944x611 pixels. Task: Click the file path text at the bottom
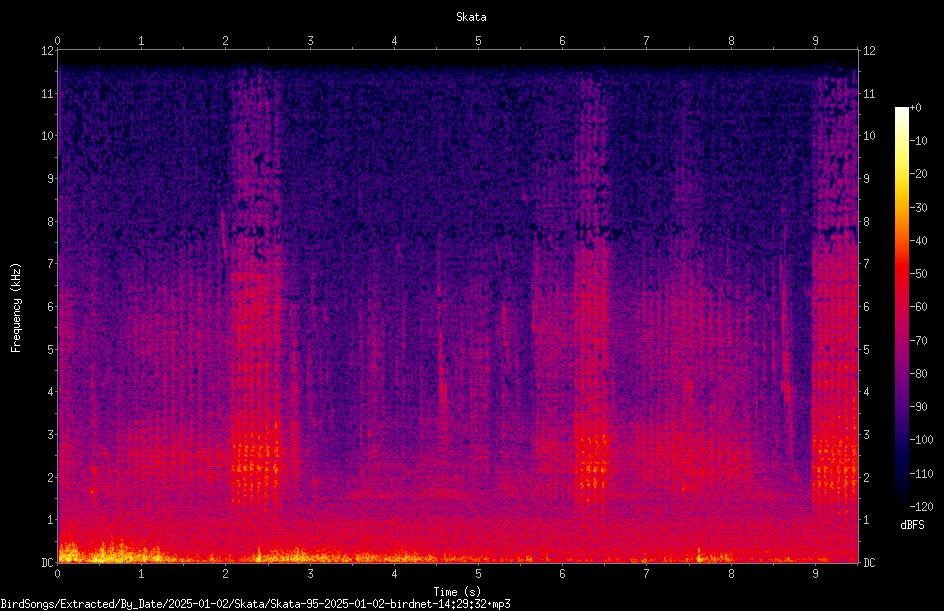coord(255,604)
